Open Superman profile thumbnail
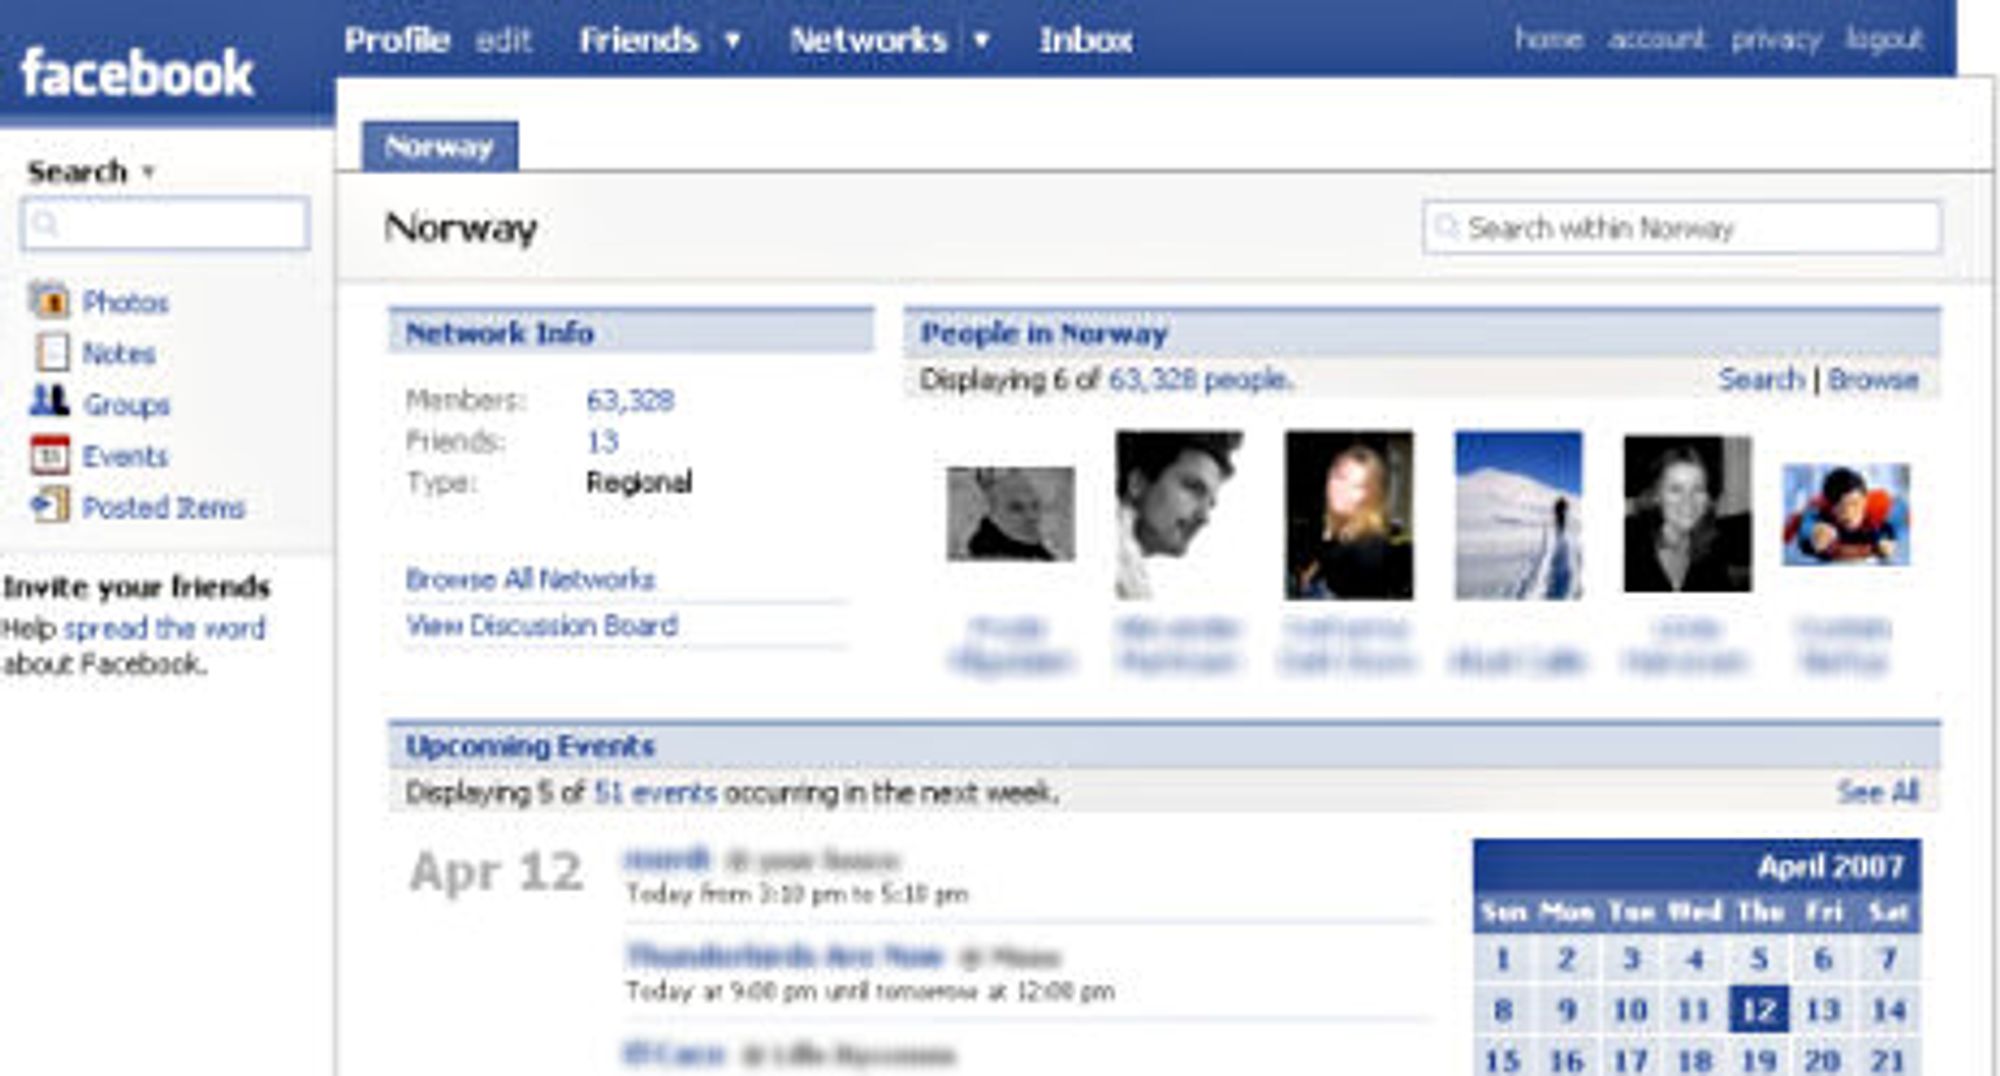This screenshot has width=2000, height=1076. 1846,514
